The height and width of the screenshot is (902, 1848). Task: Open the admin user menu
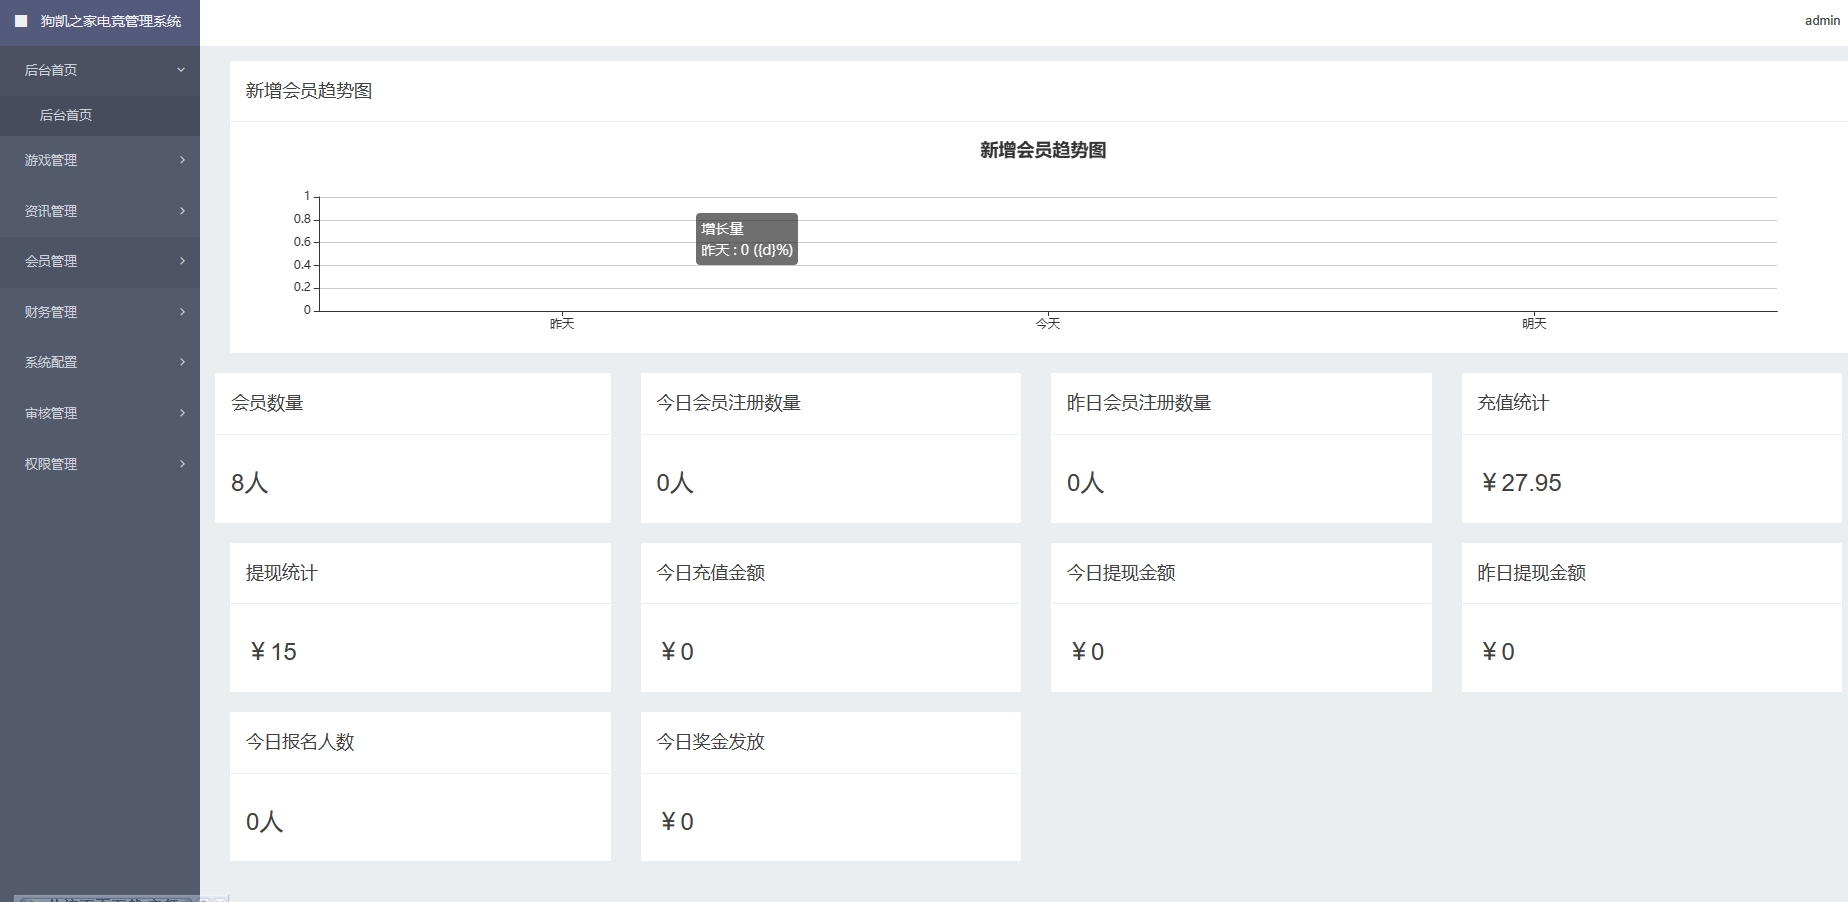[x=1821, y=21]
